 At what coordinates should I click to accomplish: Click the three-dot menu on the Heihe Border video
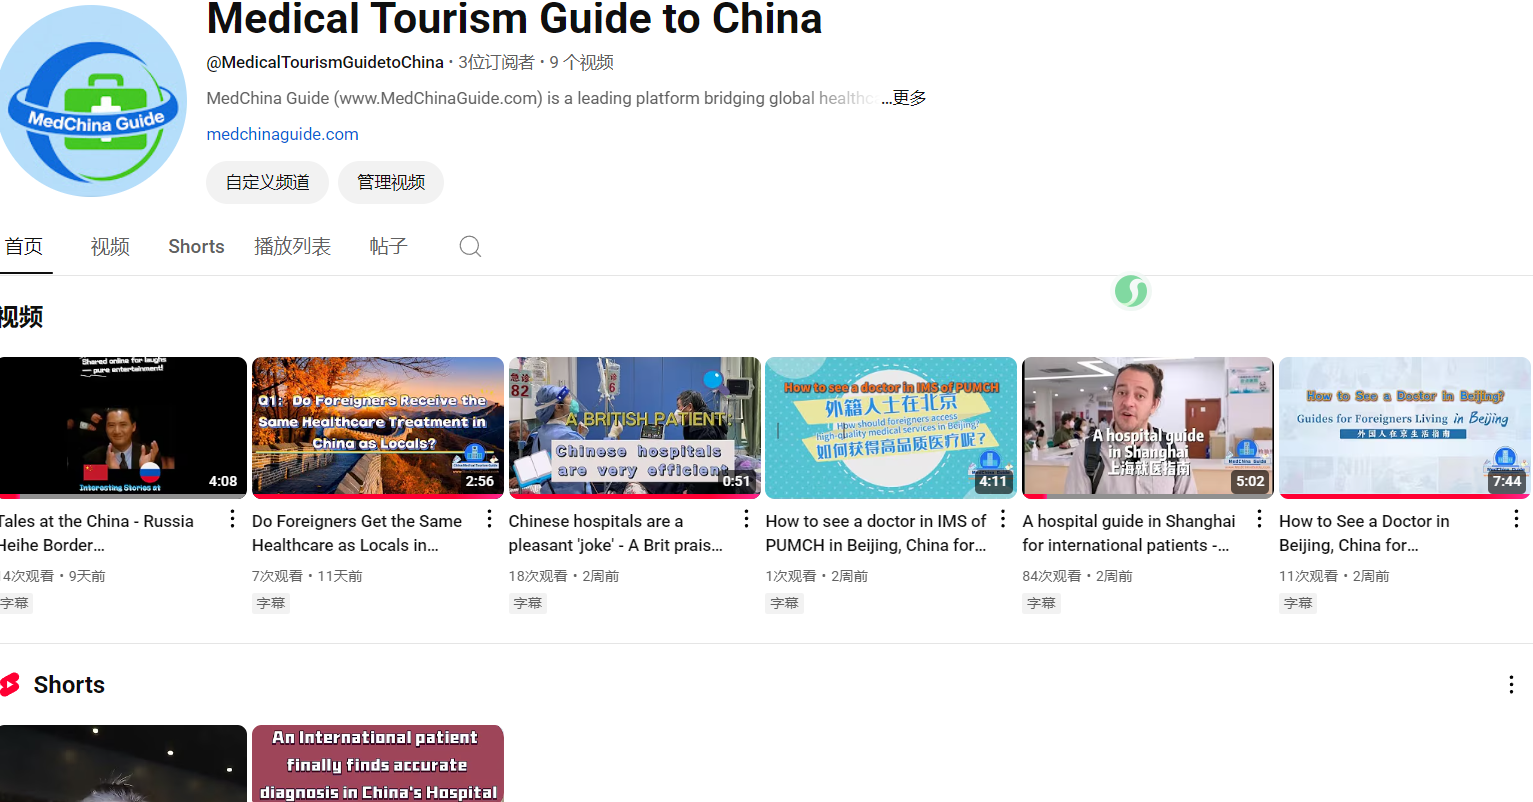point(231,519)
